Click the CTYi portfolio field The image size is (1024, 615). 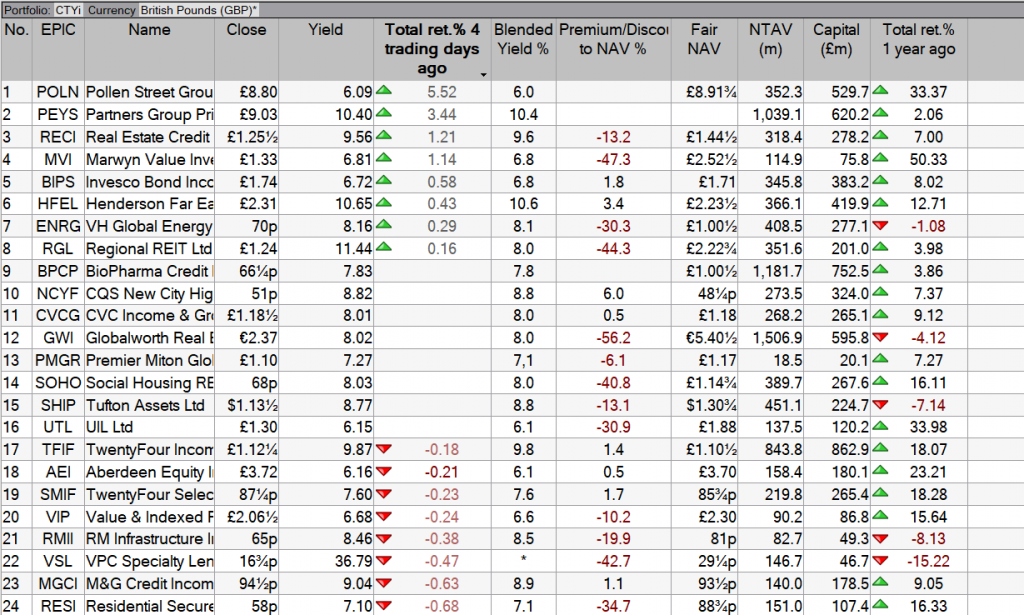pyautogui.click(x=69, y=10)
